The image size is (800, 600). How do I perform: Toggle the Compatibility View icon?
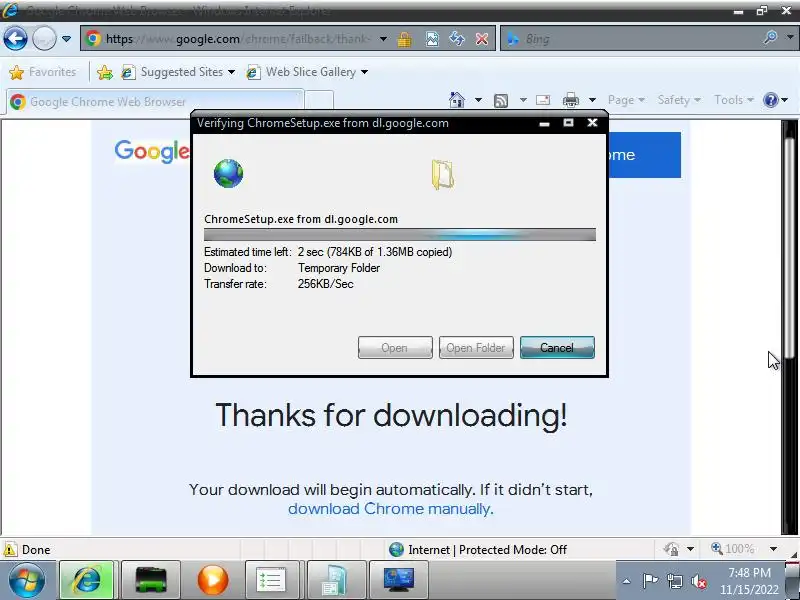tap(432, 39)
